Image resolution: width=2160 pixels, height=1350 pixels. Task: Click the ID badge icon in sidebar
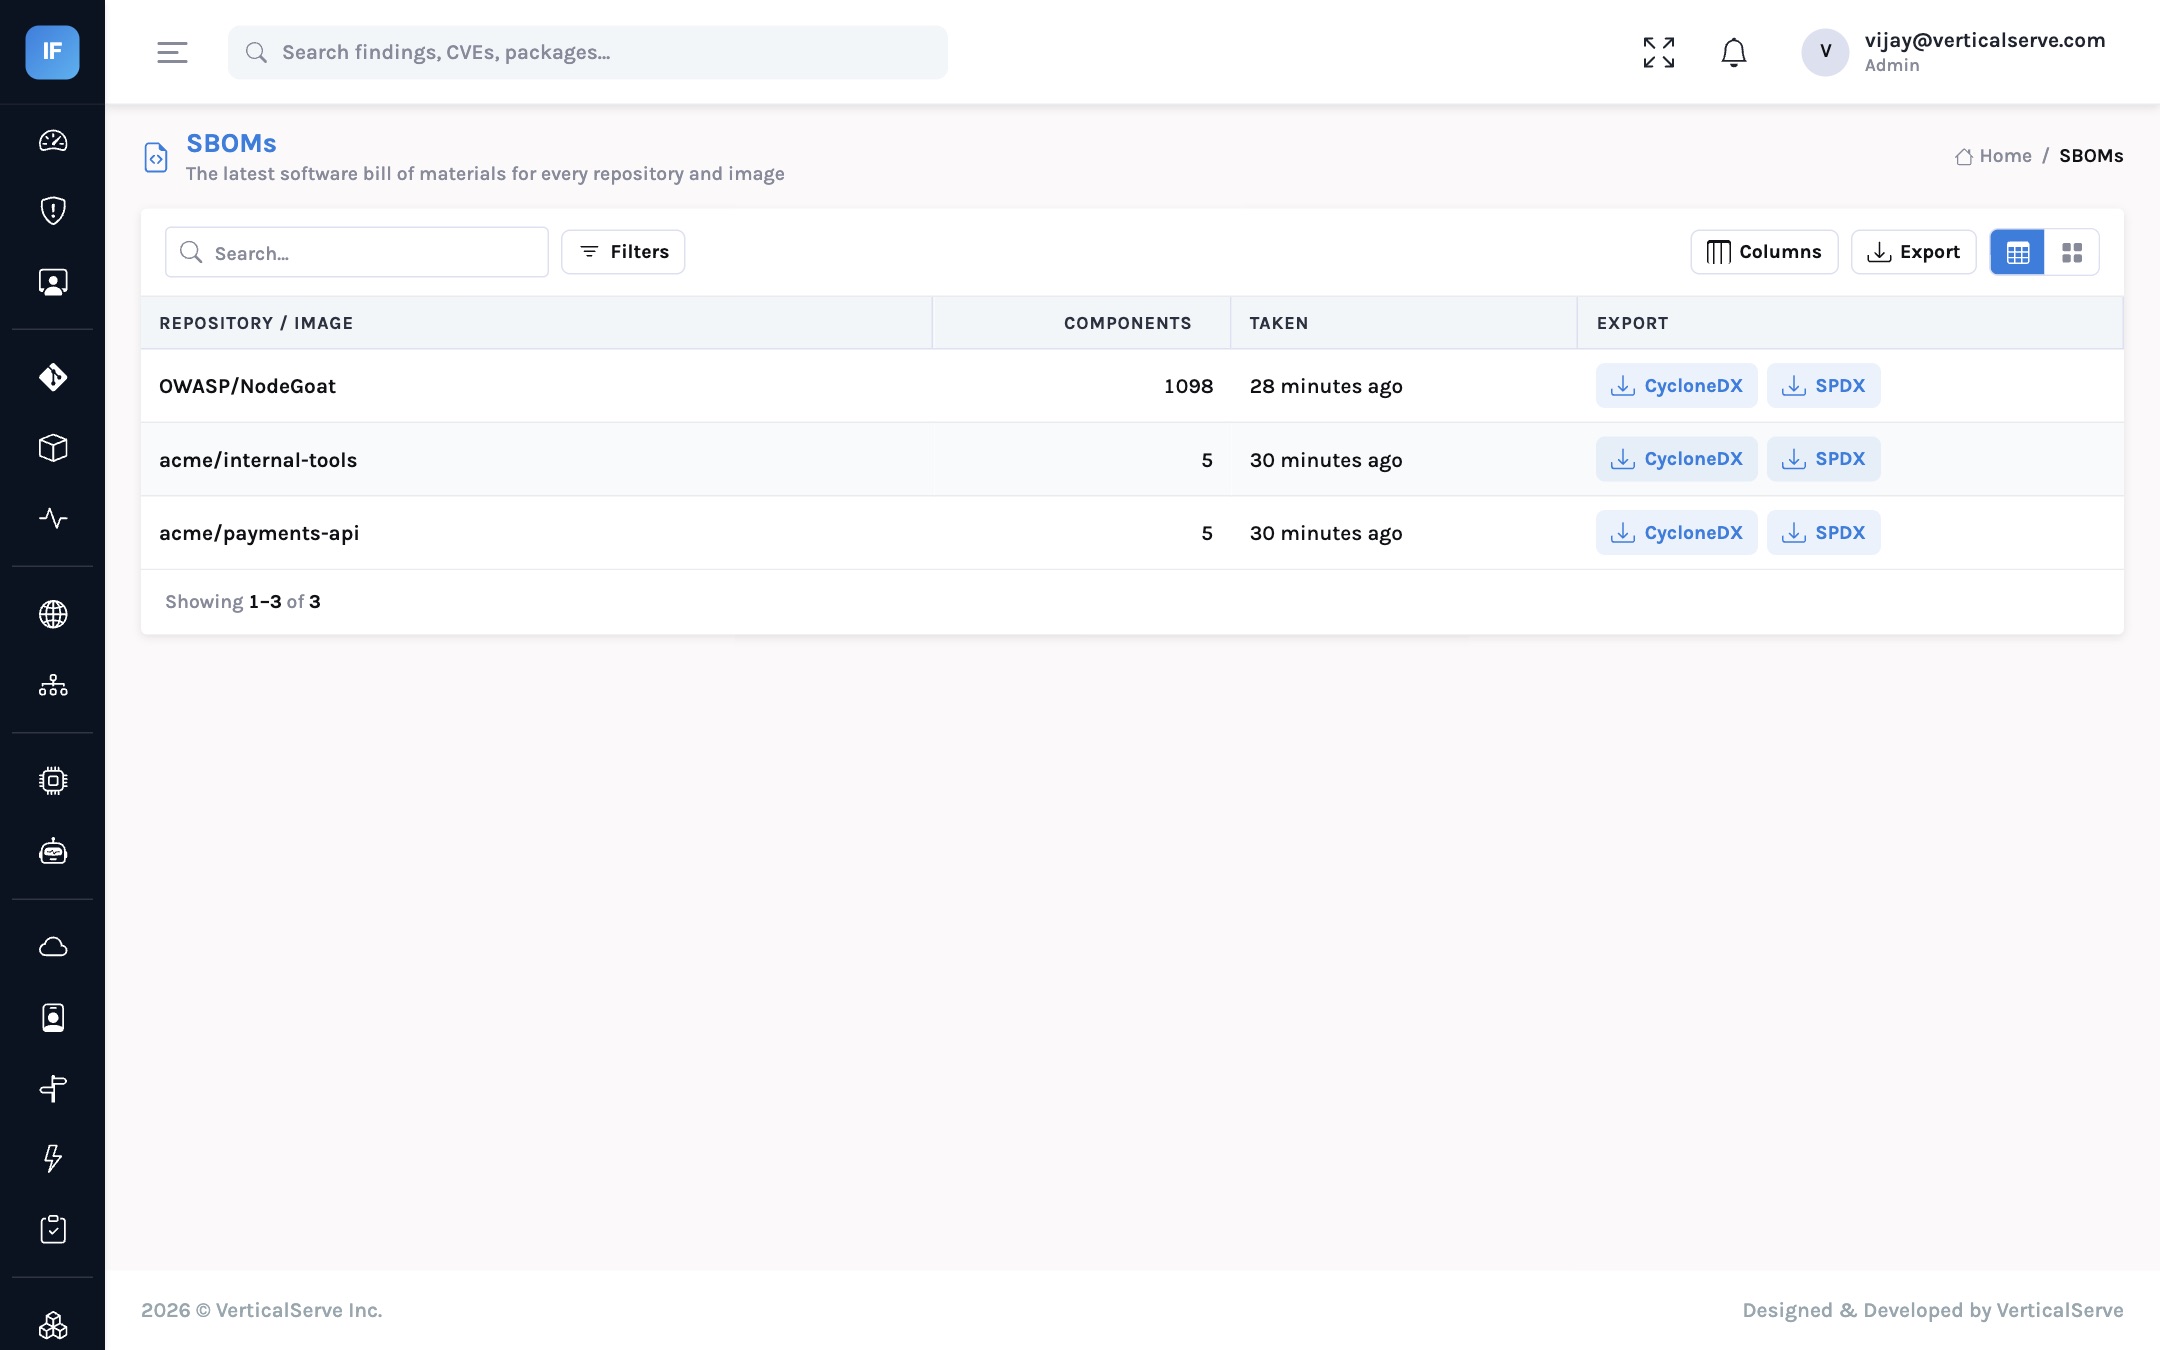point(53,1017)
